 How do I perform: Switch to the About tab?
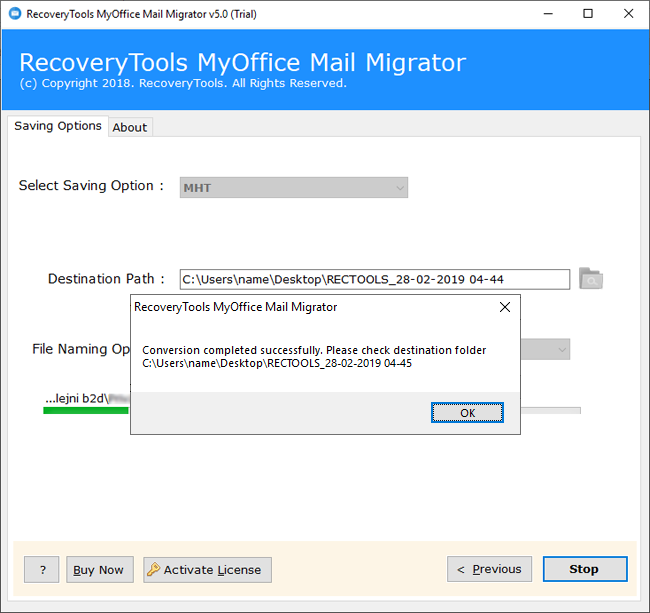(130, 127)
